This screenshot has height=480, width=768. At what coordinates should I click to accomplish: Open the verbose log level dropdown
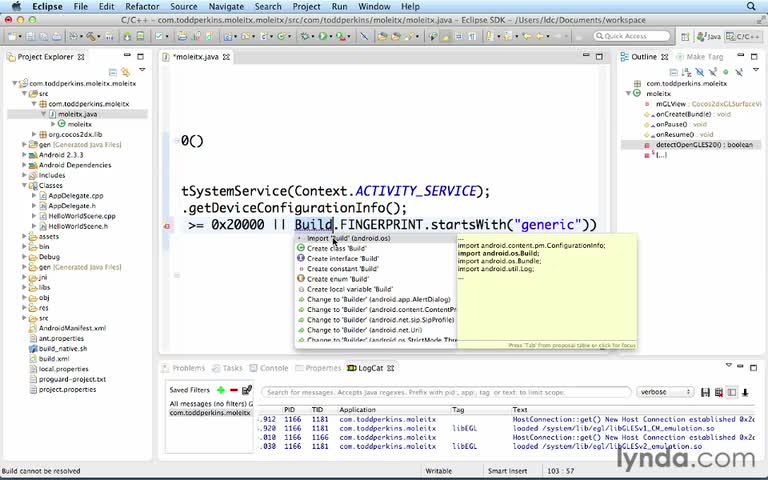(x=665, y=392)
